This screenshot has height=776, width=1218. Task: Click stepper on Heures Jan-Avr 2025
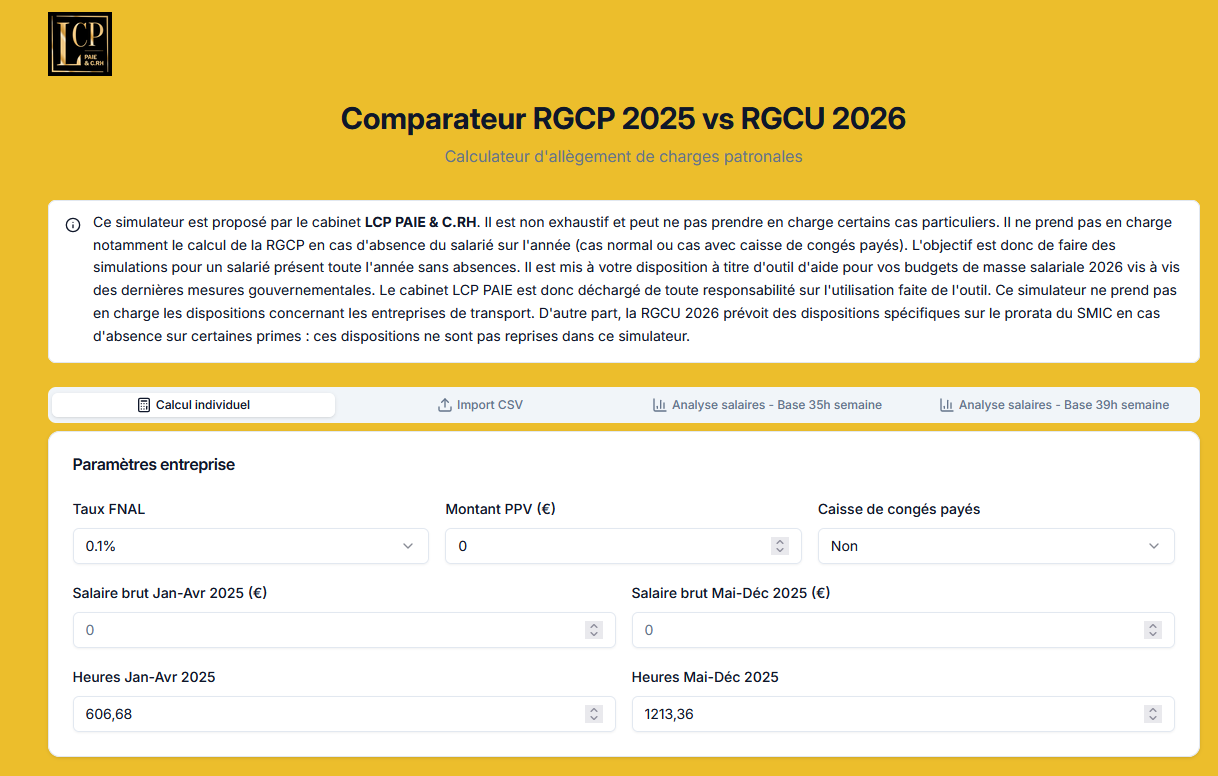tap(594, 714)
